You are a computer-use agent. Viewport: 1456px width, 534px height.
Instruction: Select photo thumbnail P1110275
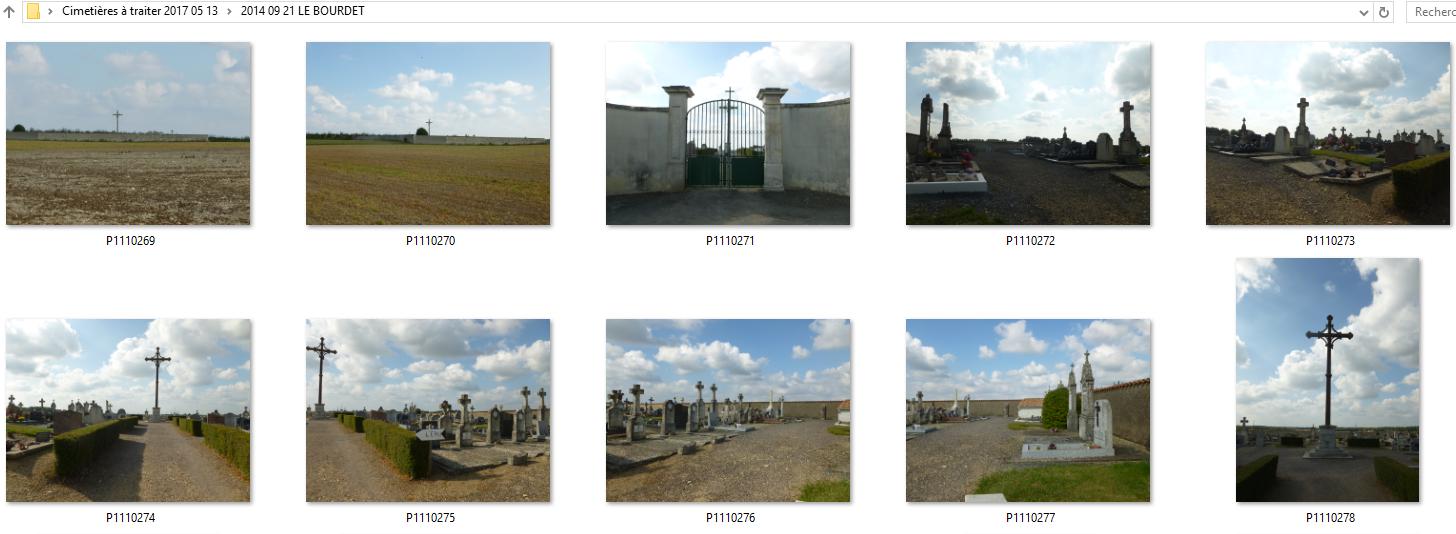click(x=428, y=410)
